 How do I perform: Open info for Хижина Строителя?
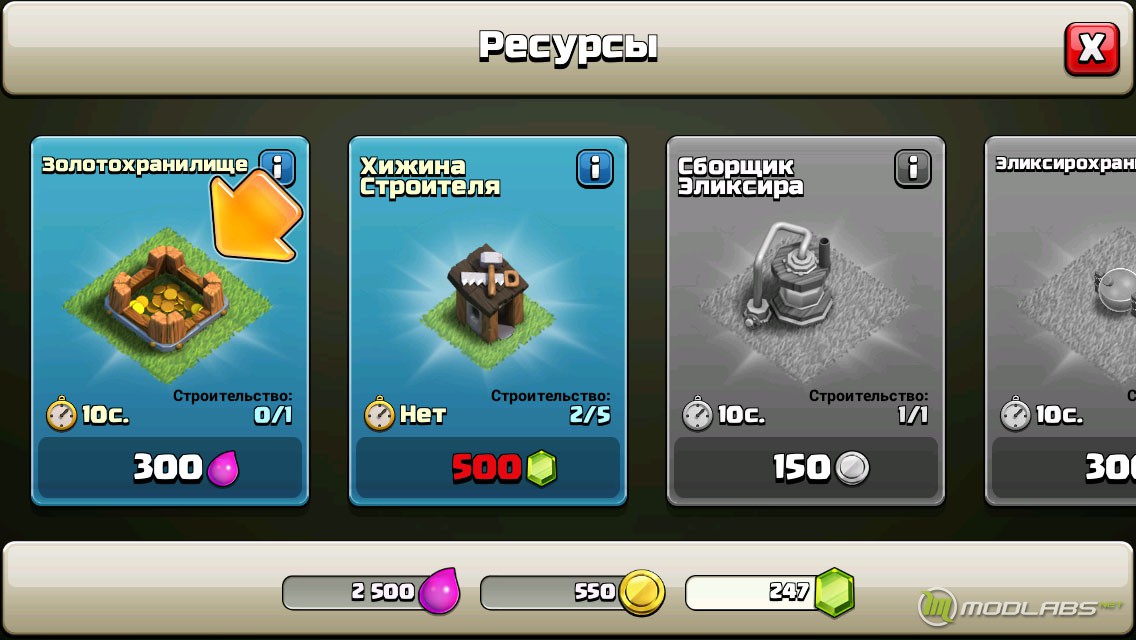point(595,168)
